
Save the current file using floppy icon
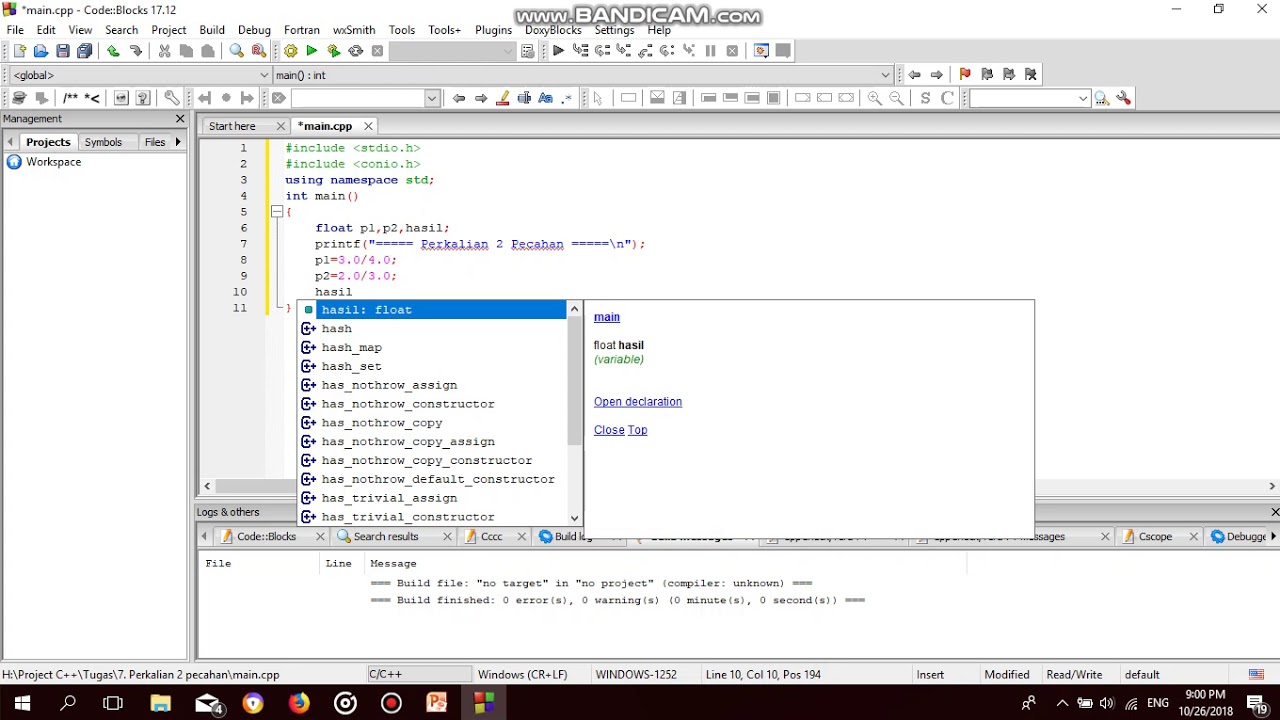(x=63, y=51)
